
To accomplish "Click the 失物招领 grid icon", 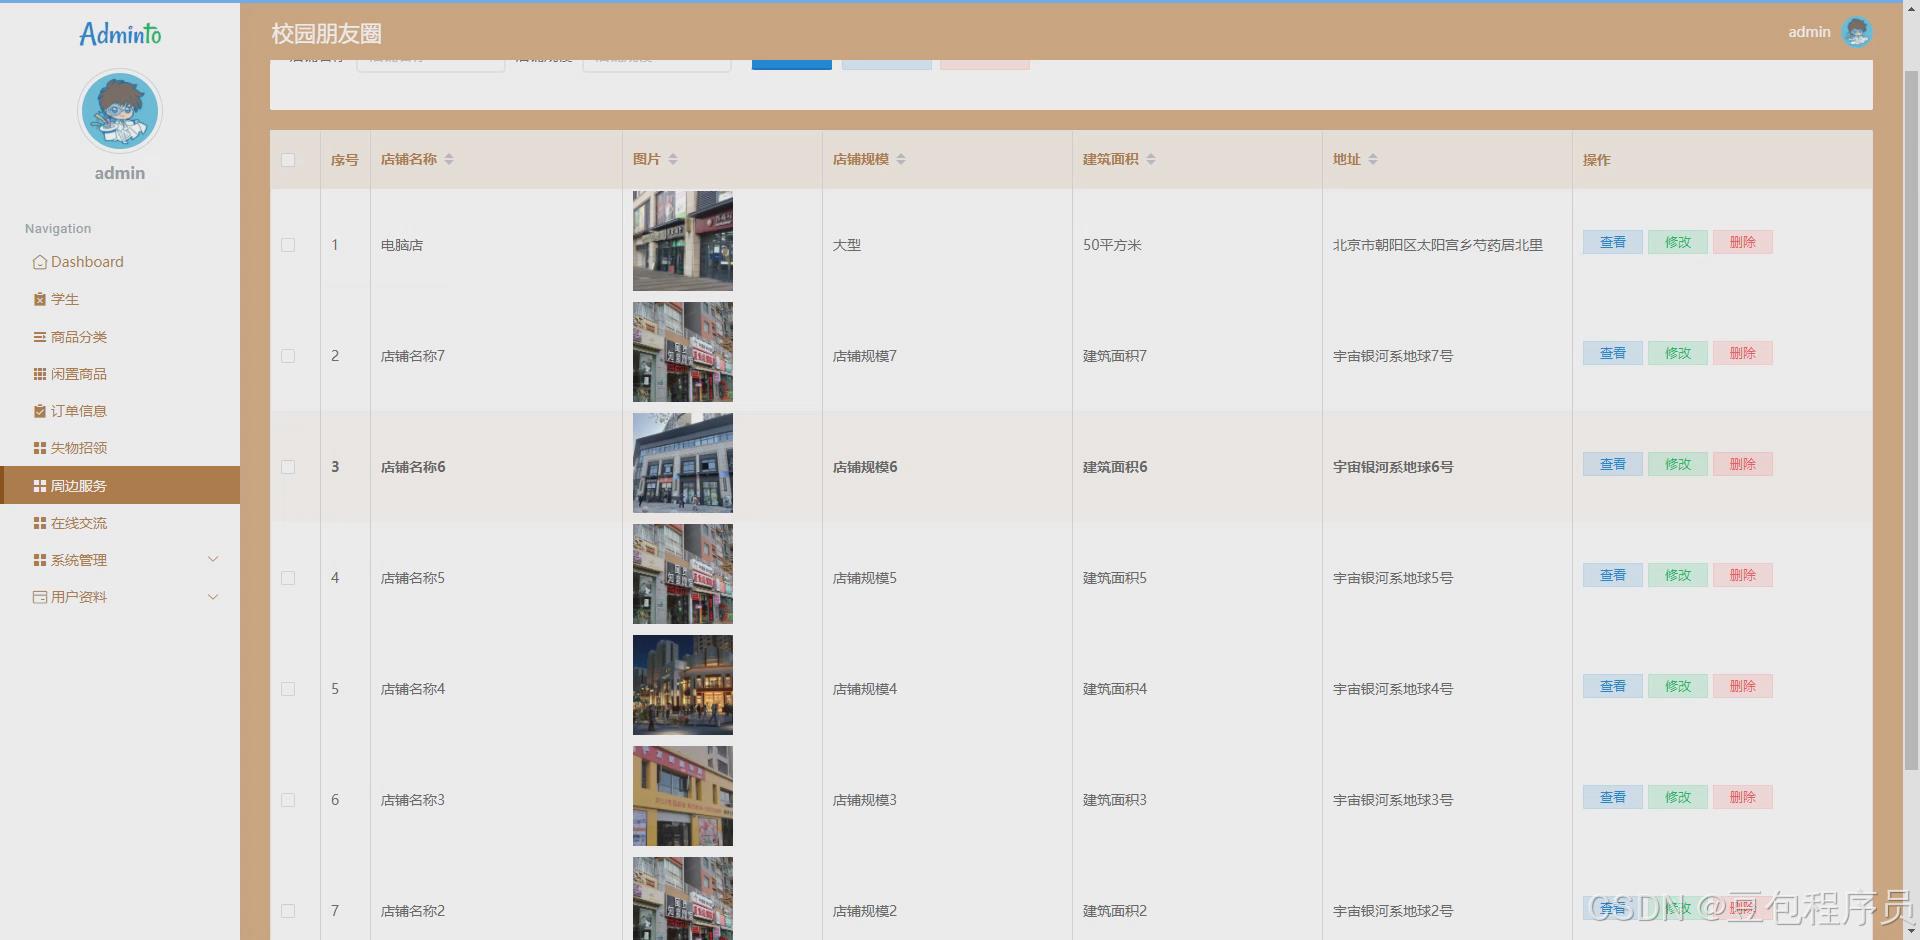I will 40,448.
